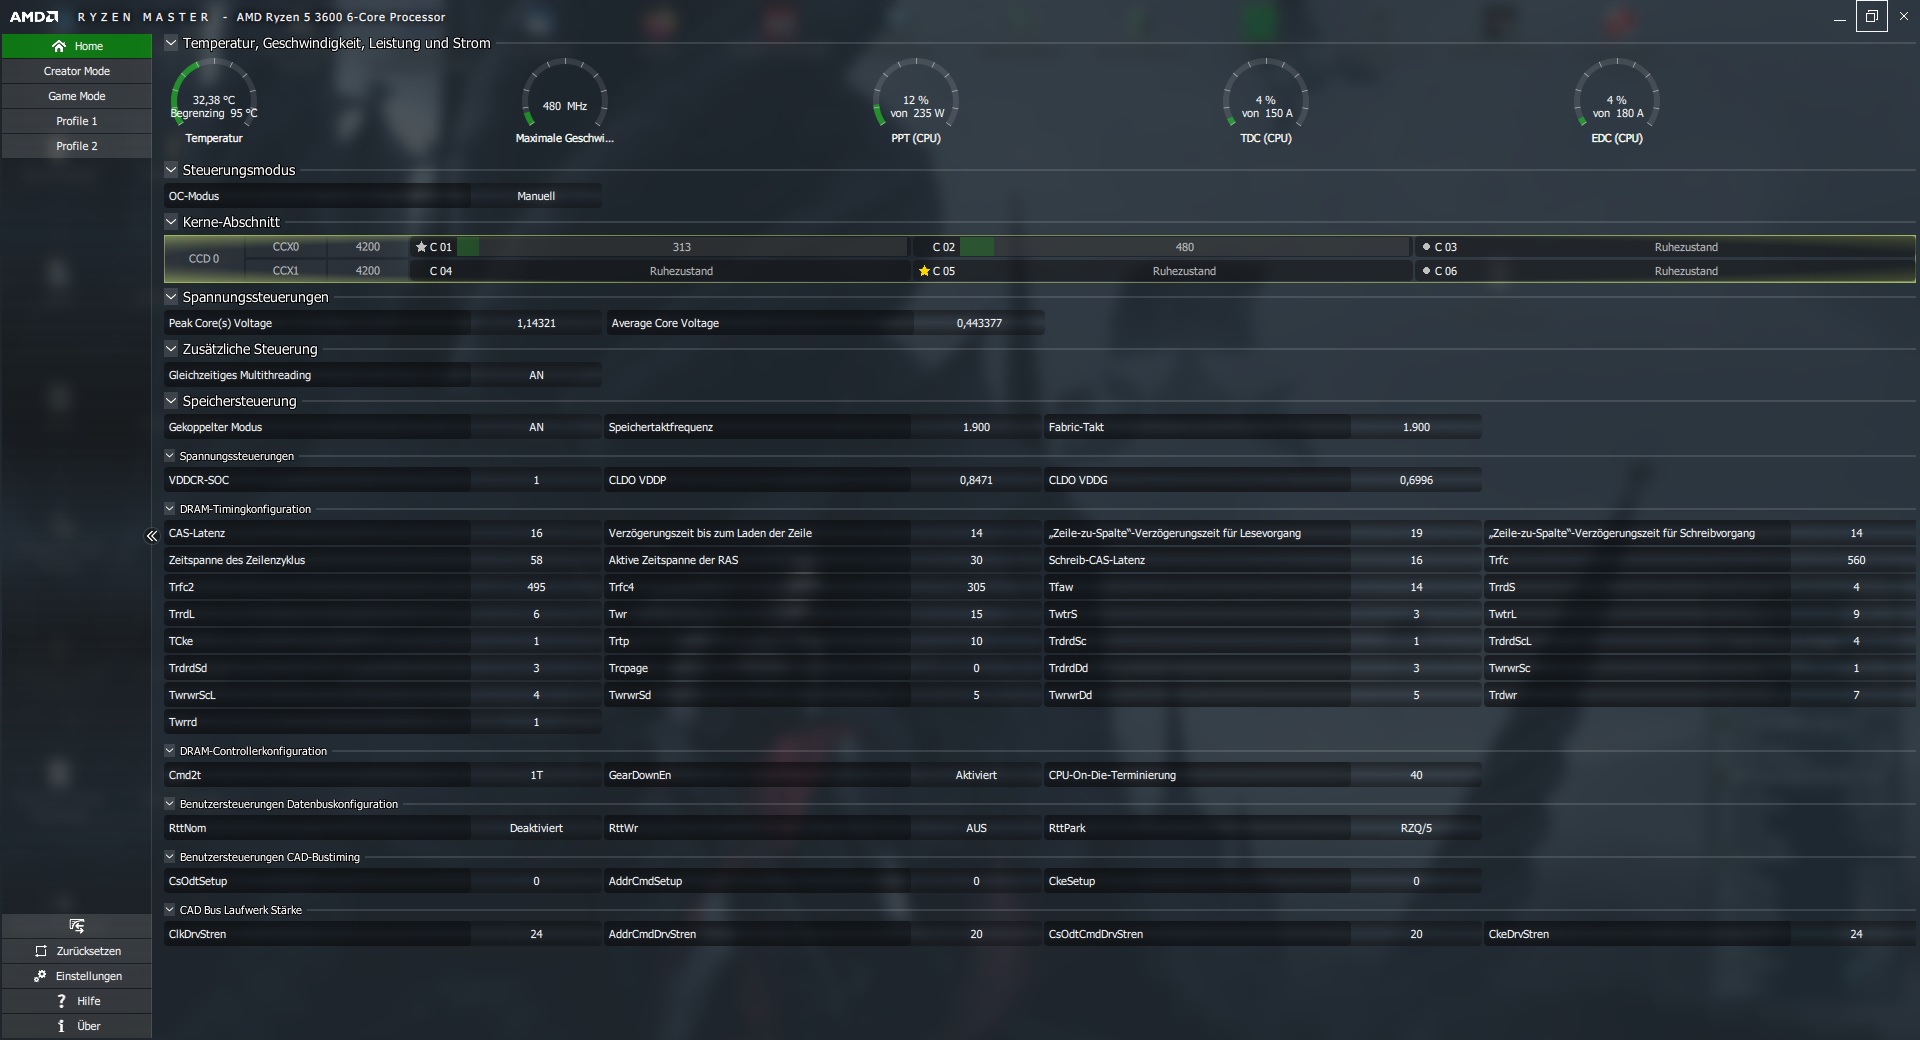Screen dimensions: 1920x1040
Task: Click RttWr AUS value
Action: [976, 828]
